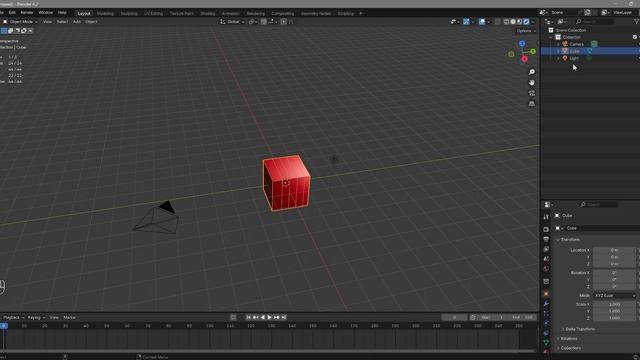Click the timeline current frame field

pyautogui.click(x=454, y=317)
